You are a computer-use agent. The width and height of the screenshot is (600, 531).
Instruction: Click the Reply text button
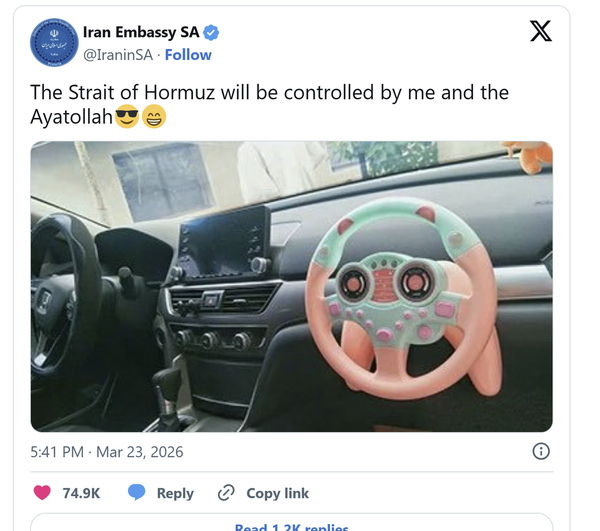(x=175, y=493)
